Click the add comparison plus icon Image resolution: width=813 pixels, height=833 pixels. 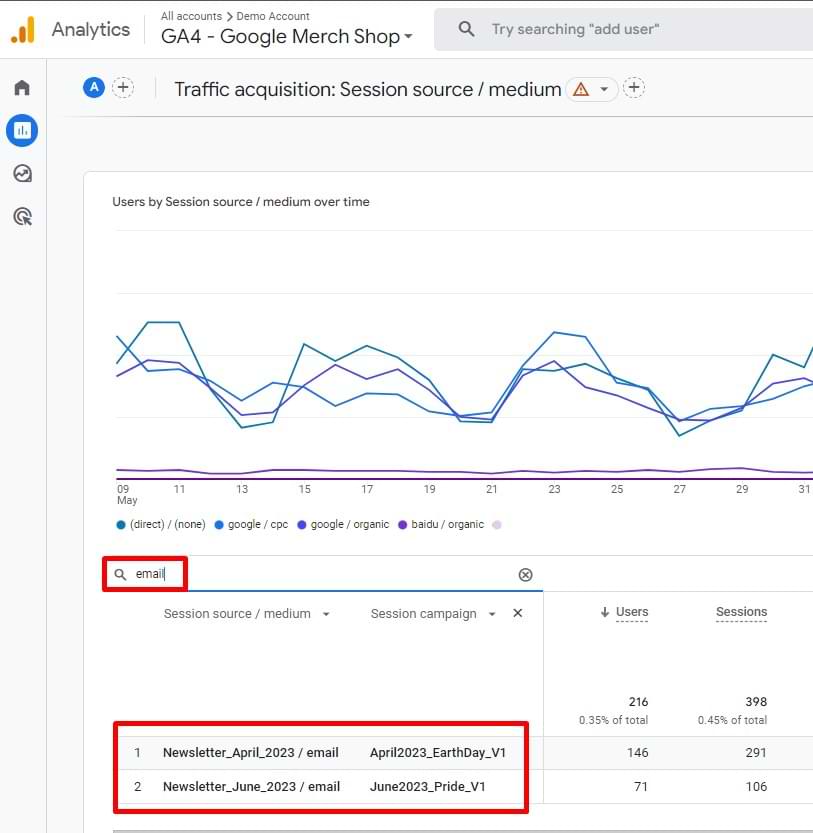pos(123,88)
